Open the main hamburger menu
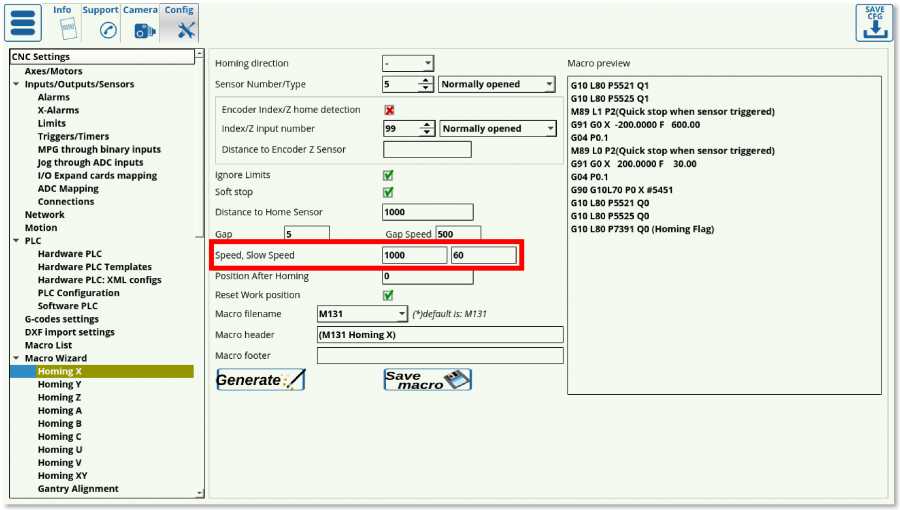The width and height of the screenshot is (900, 510). [23, 22]
